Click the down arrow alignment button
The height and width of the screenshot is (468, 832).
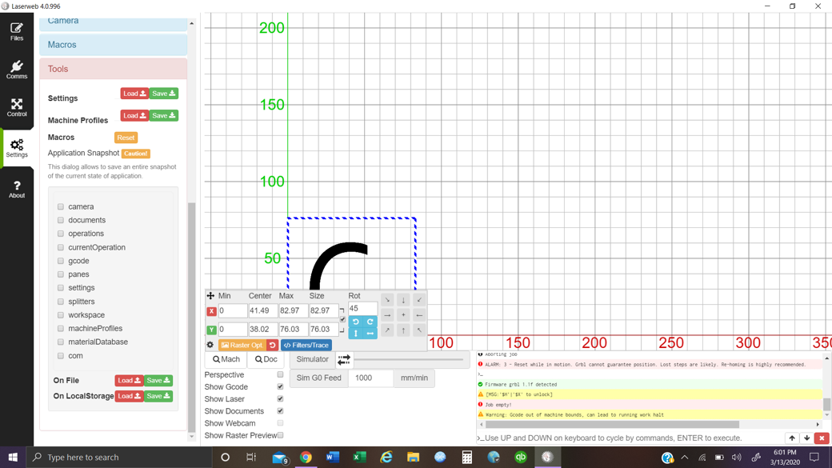pyautogui.click(x=403, y=300)
